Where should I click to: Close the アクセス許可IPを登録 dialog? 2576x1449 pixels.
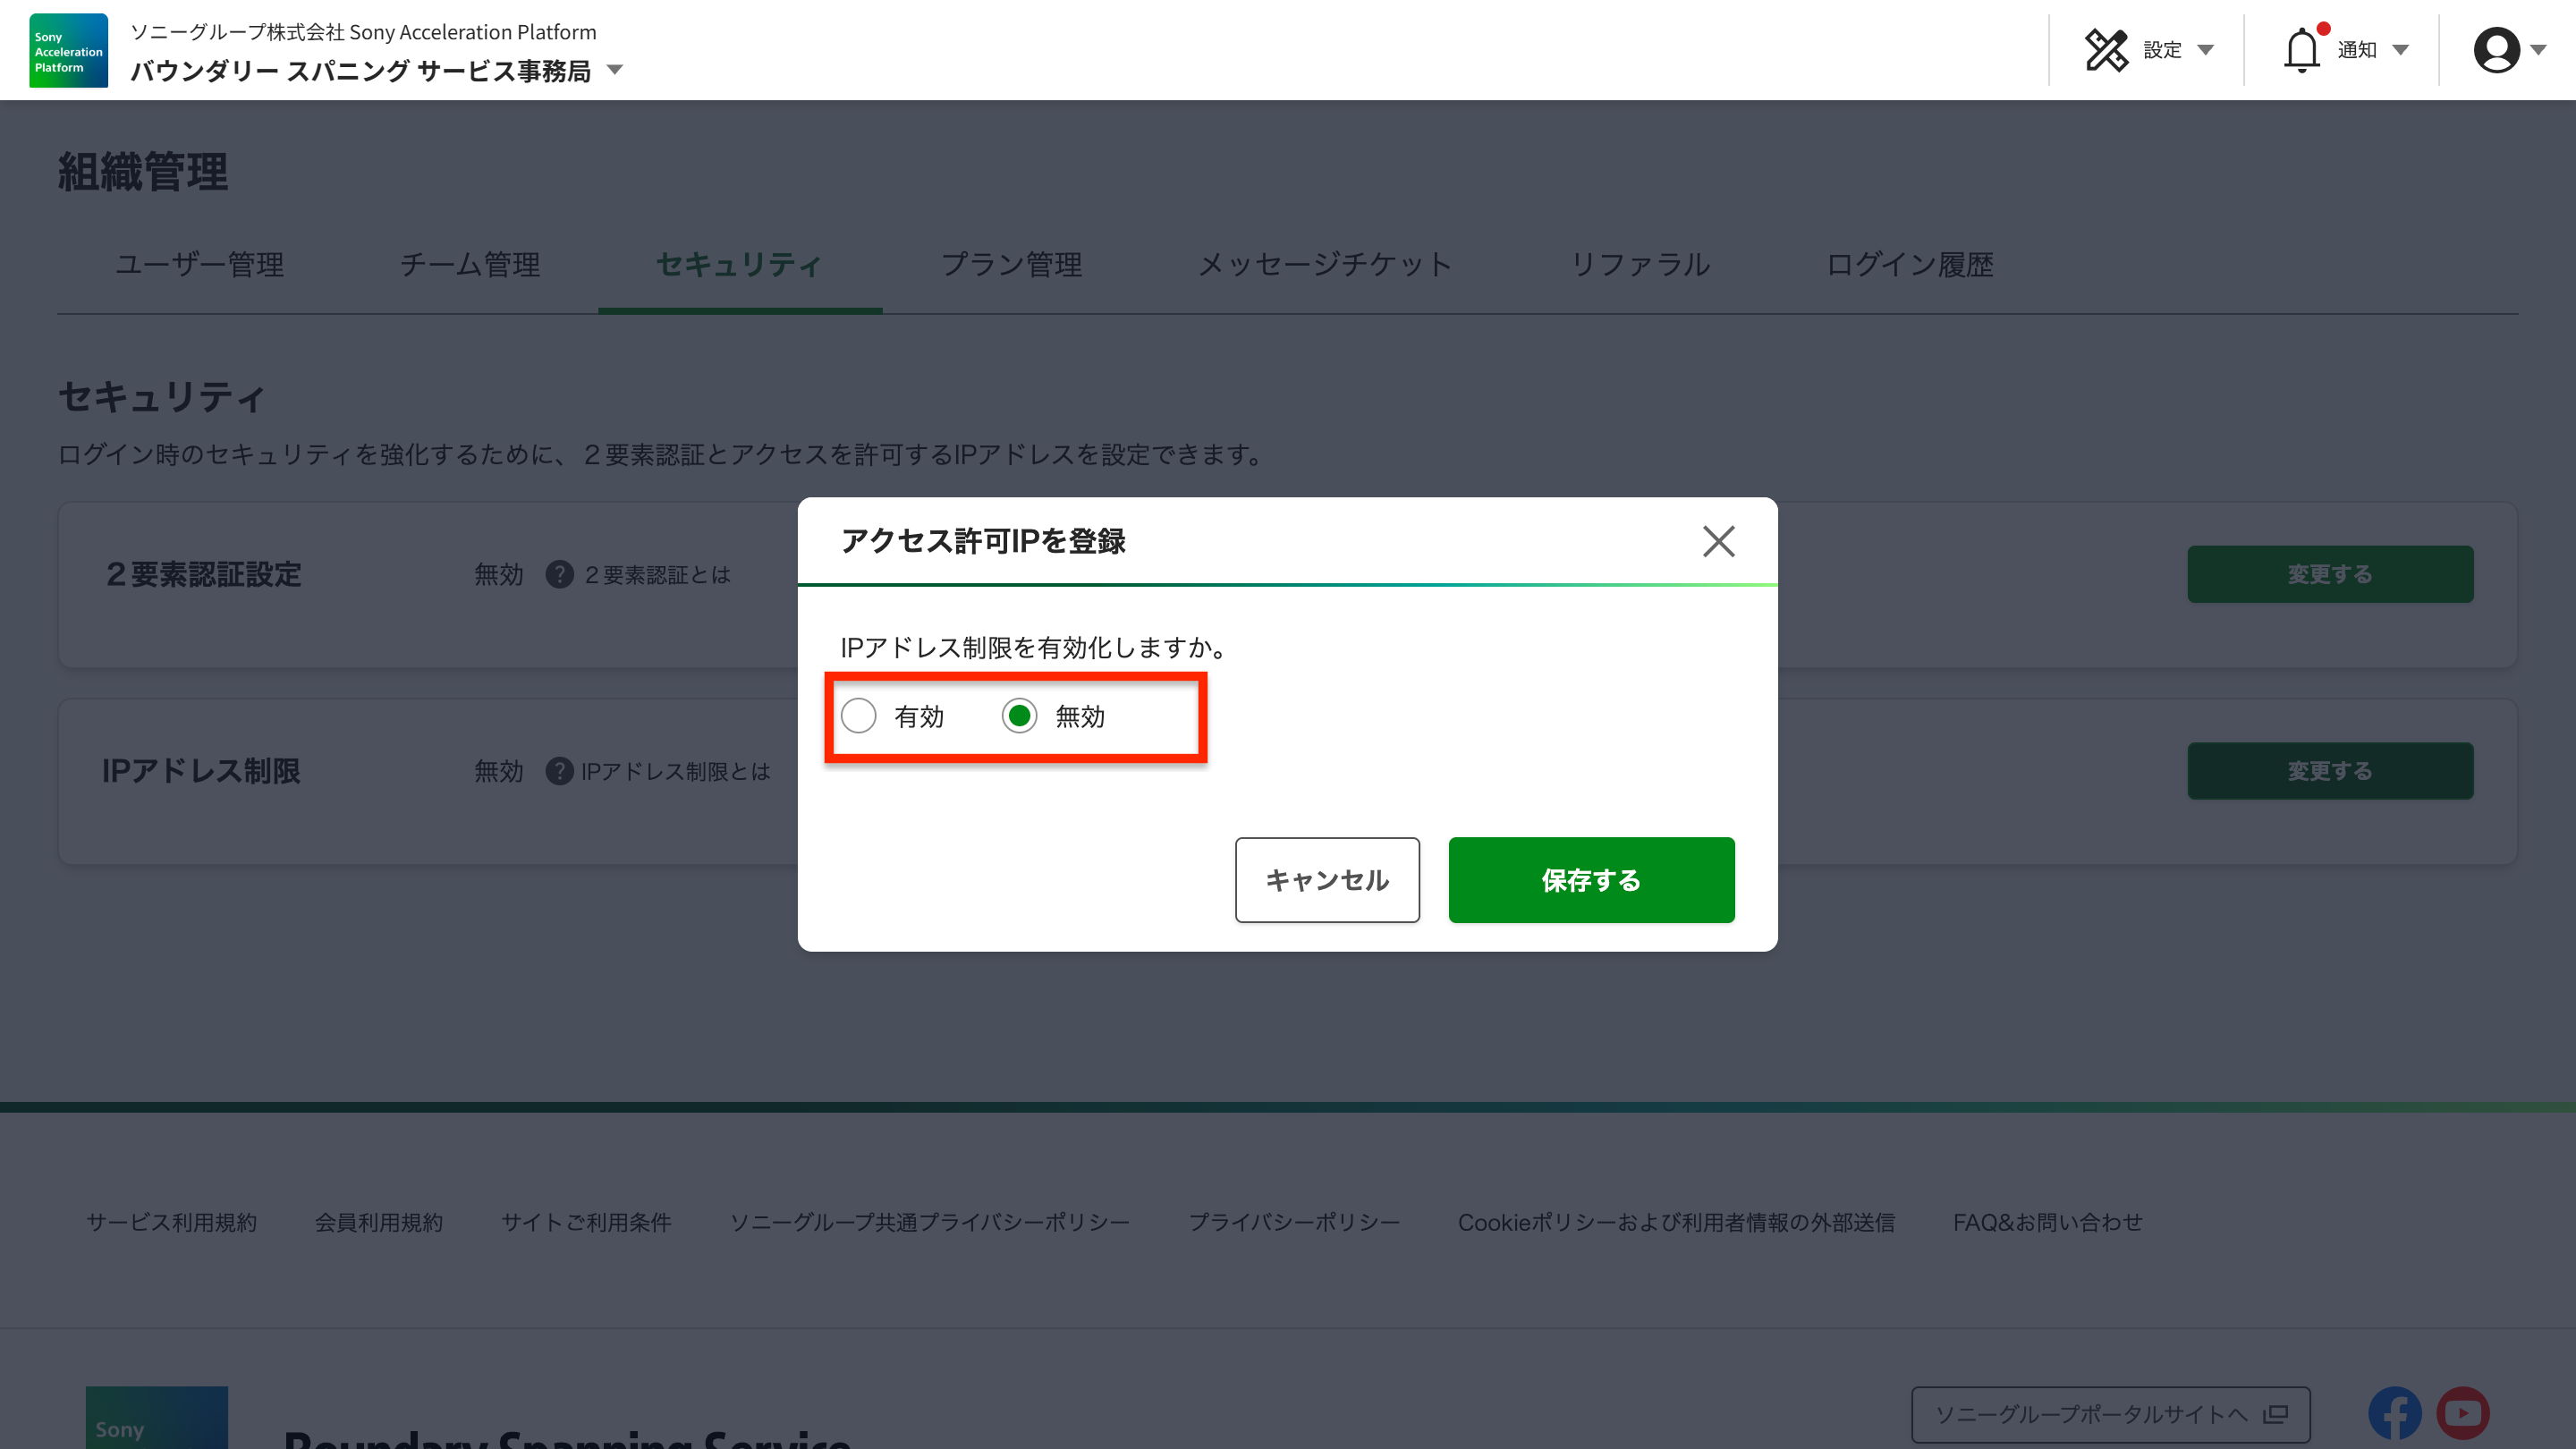pos(1718,541)
